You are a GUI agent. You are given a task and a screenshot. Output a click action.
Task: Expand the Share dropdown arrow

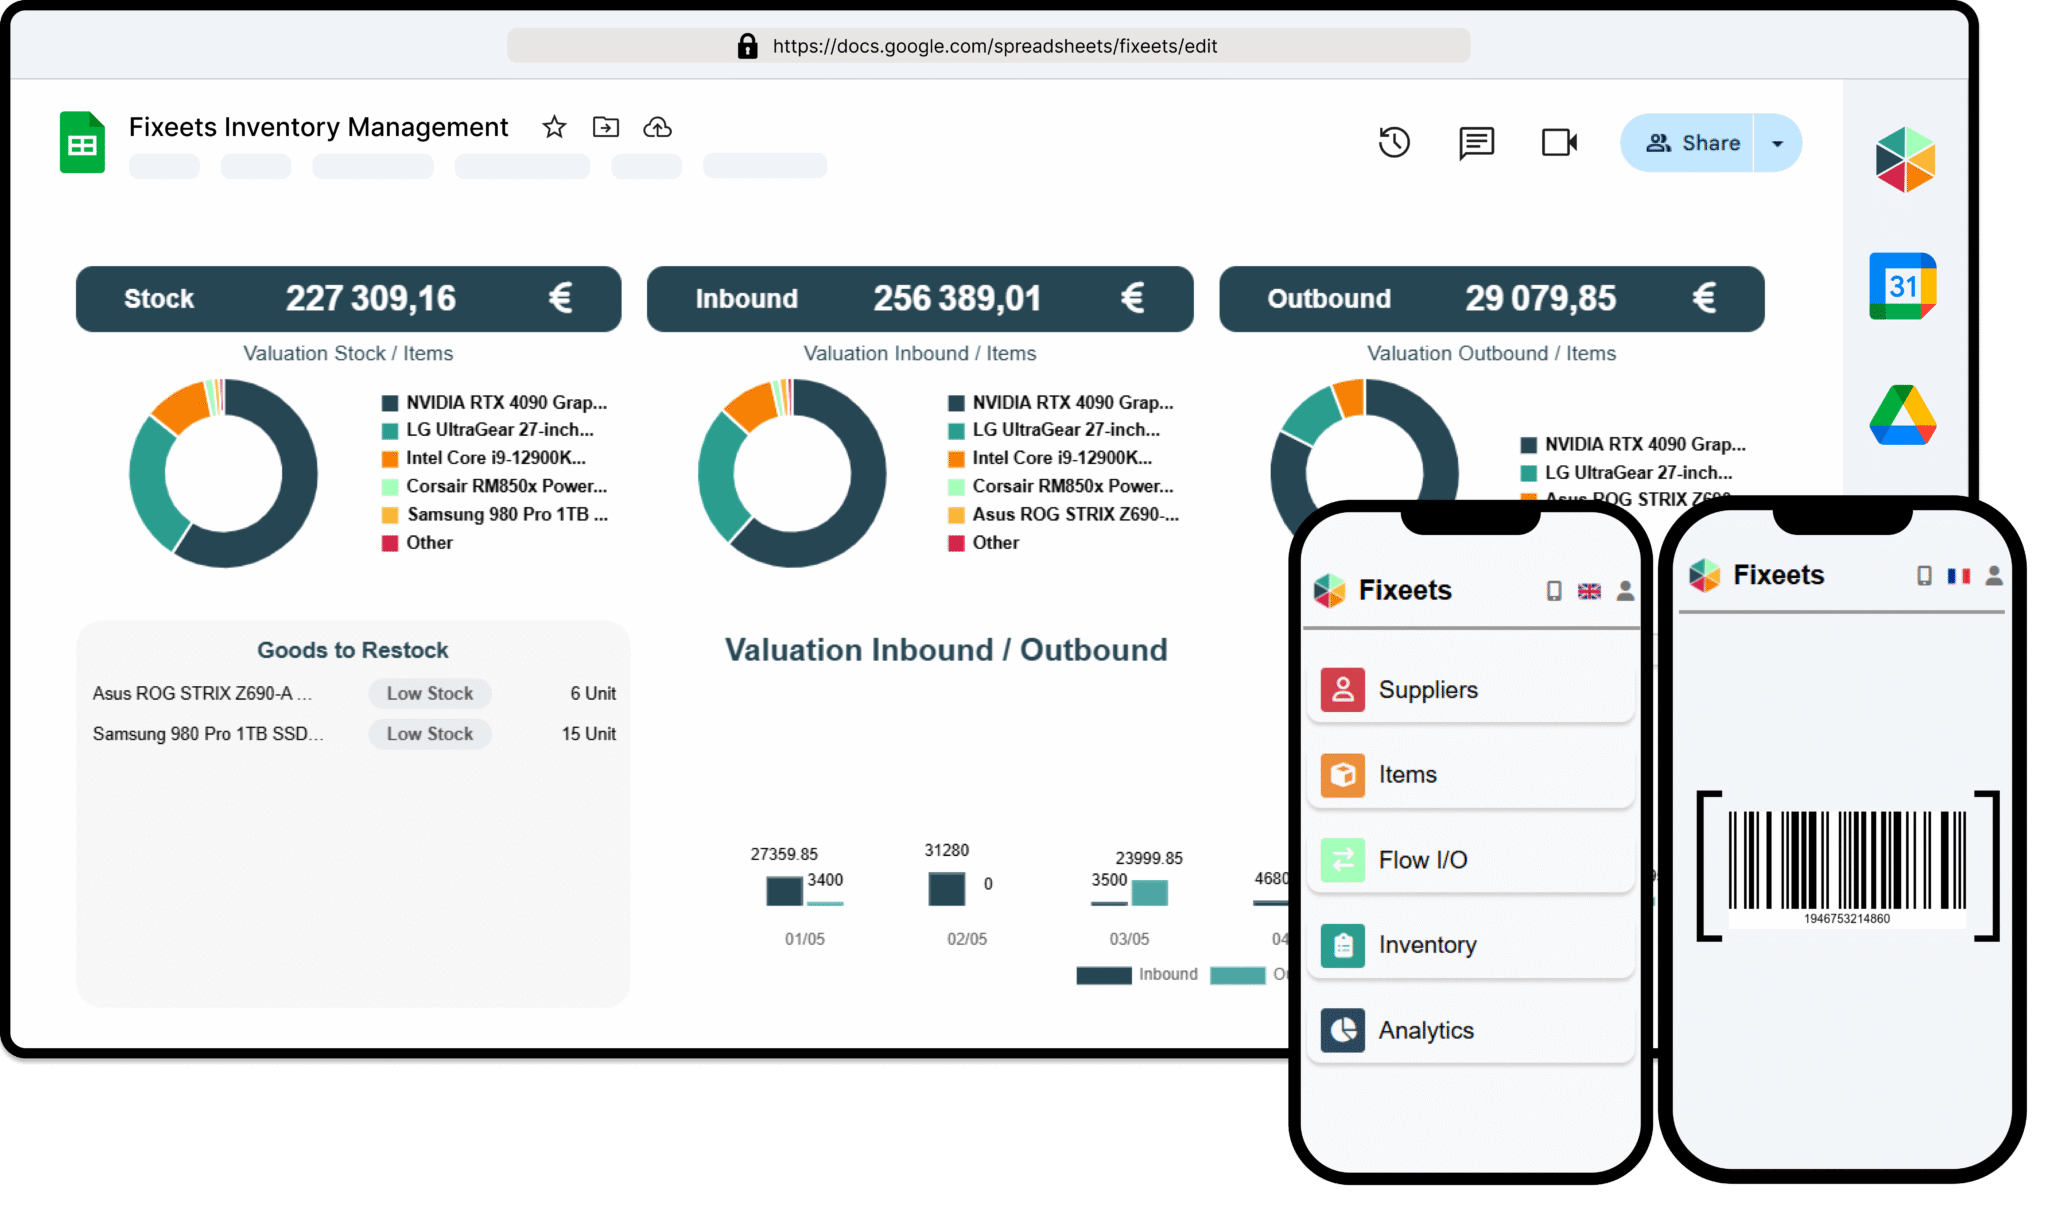click(1778, 144)
